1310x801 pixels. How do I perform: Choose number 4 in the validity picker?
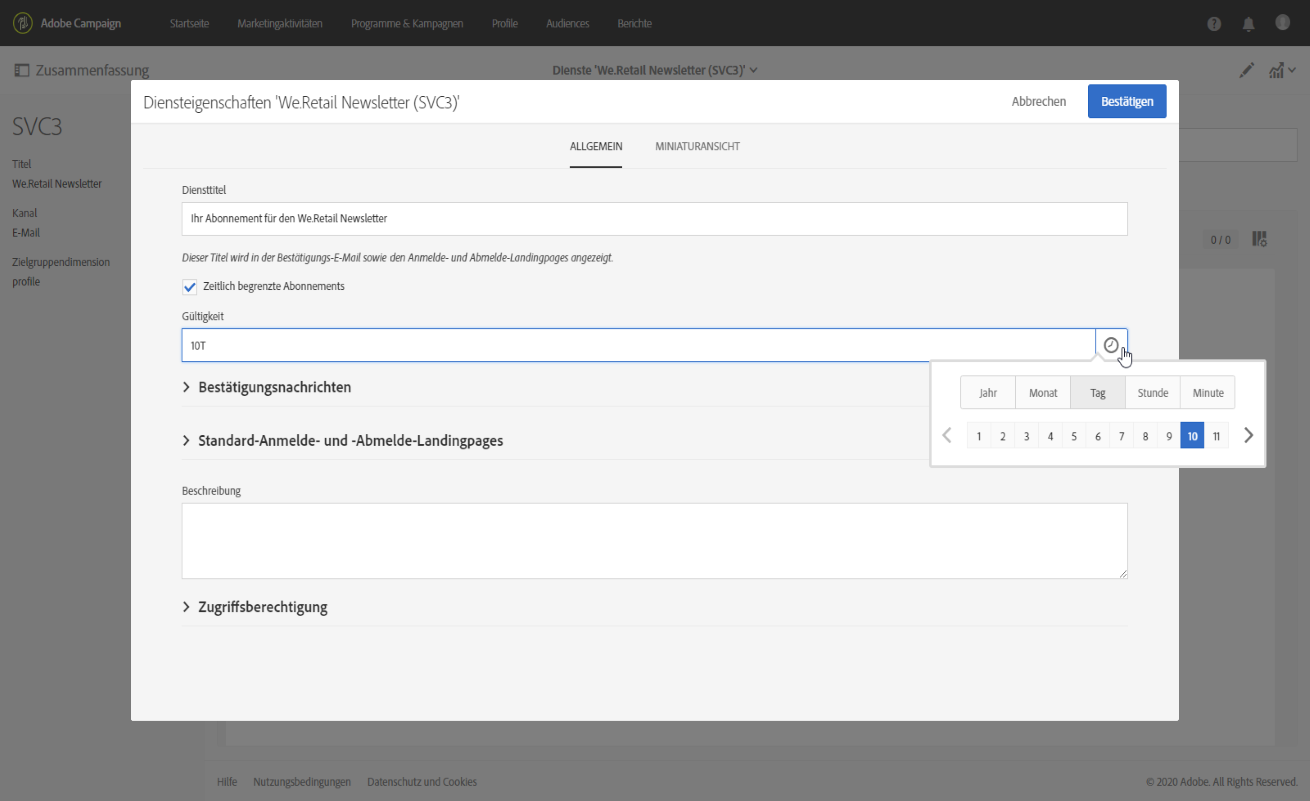[1050, 436]
